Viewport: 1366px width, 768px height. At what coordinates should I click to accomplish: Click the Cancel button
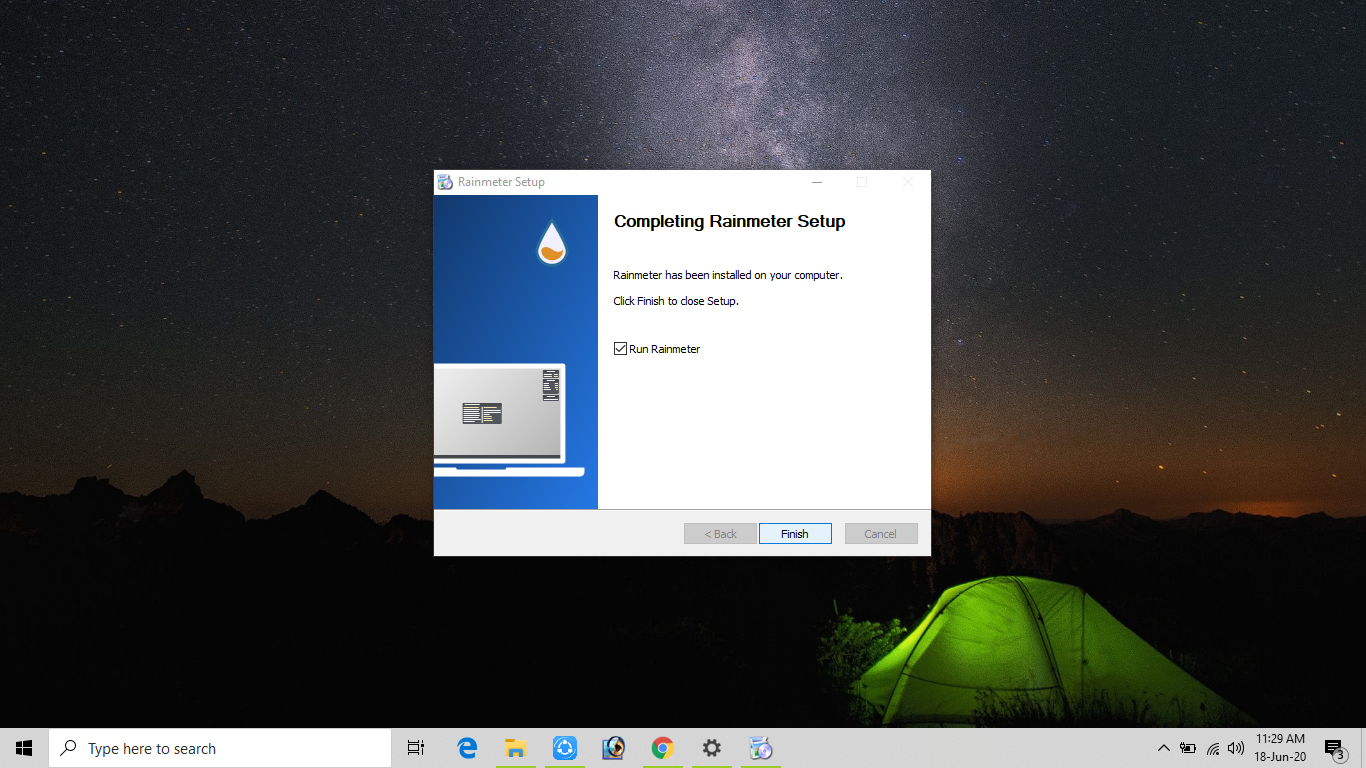coord(880,533)
